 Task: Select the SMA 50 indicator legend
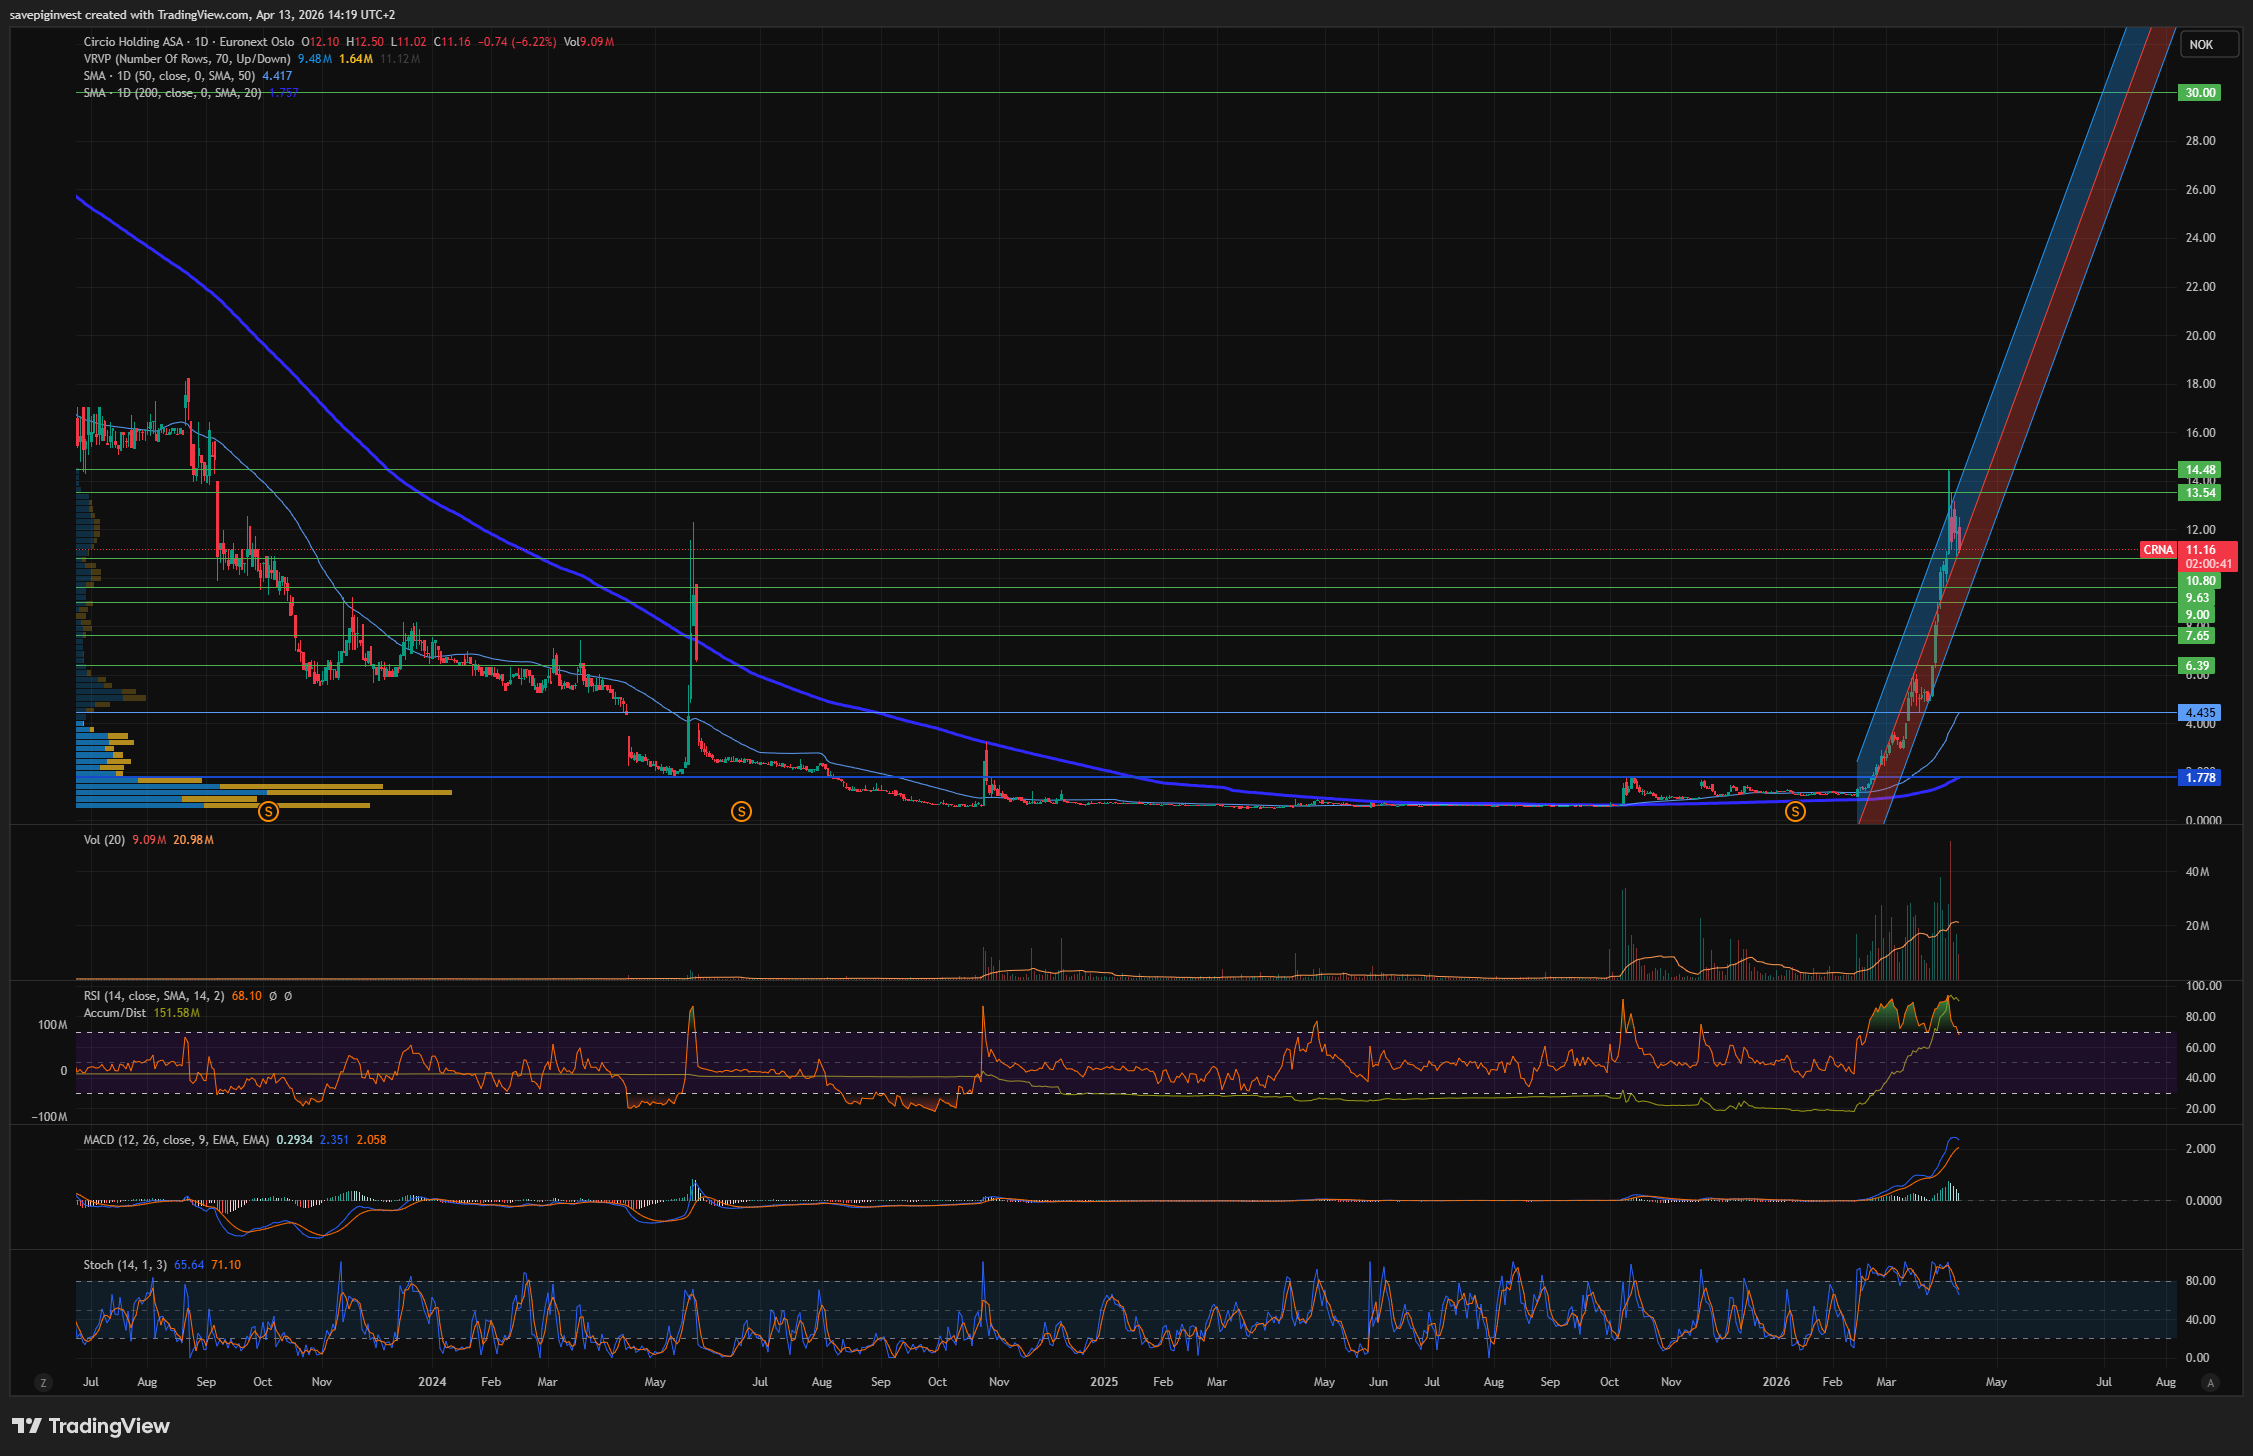168,76
